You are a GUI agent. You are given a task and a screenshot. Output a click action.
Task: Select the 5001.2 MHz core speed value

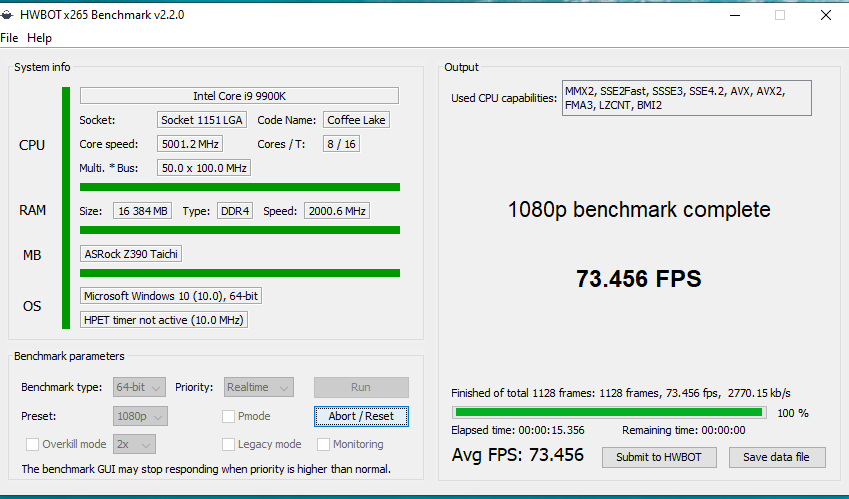pos(190,144)
